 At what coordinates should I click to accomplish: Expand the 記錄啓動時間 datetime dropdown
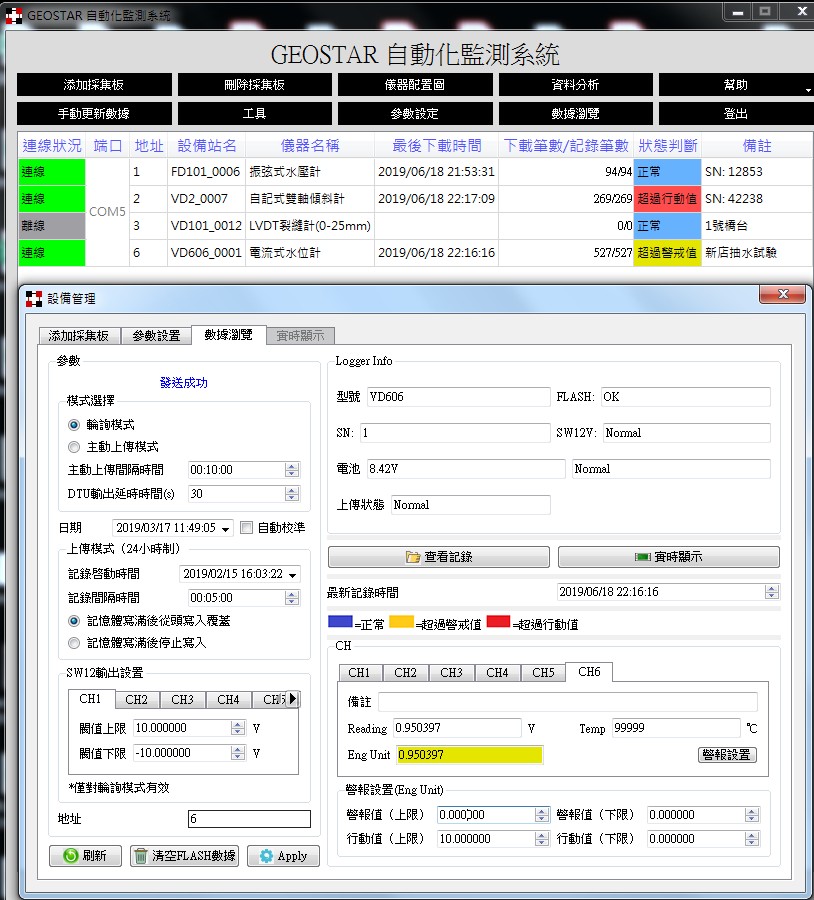click(x=292, y=575)
